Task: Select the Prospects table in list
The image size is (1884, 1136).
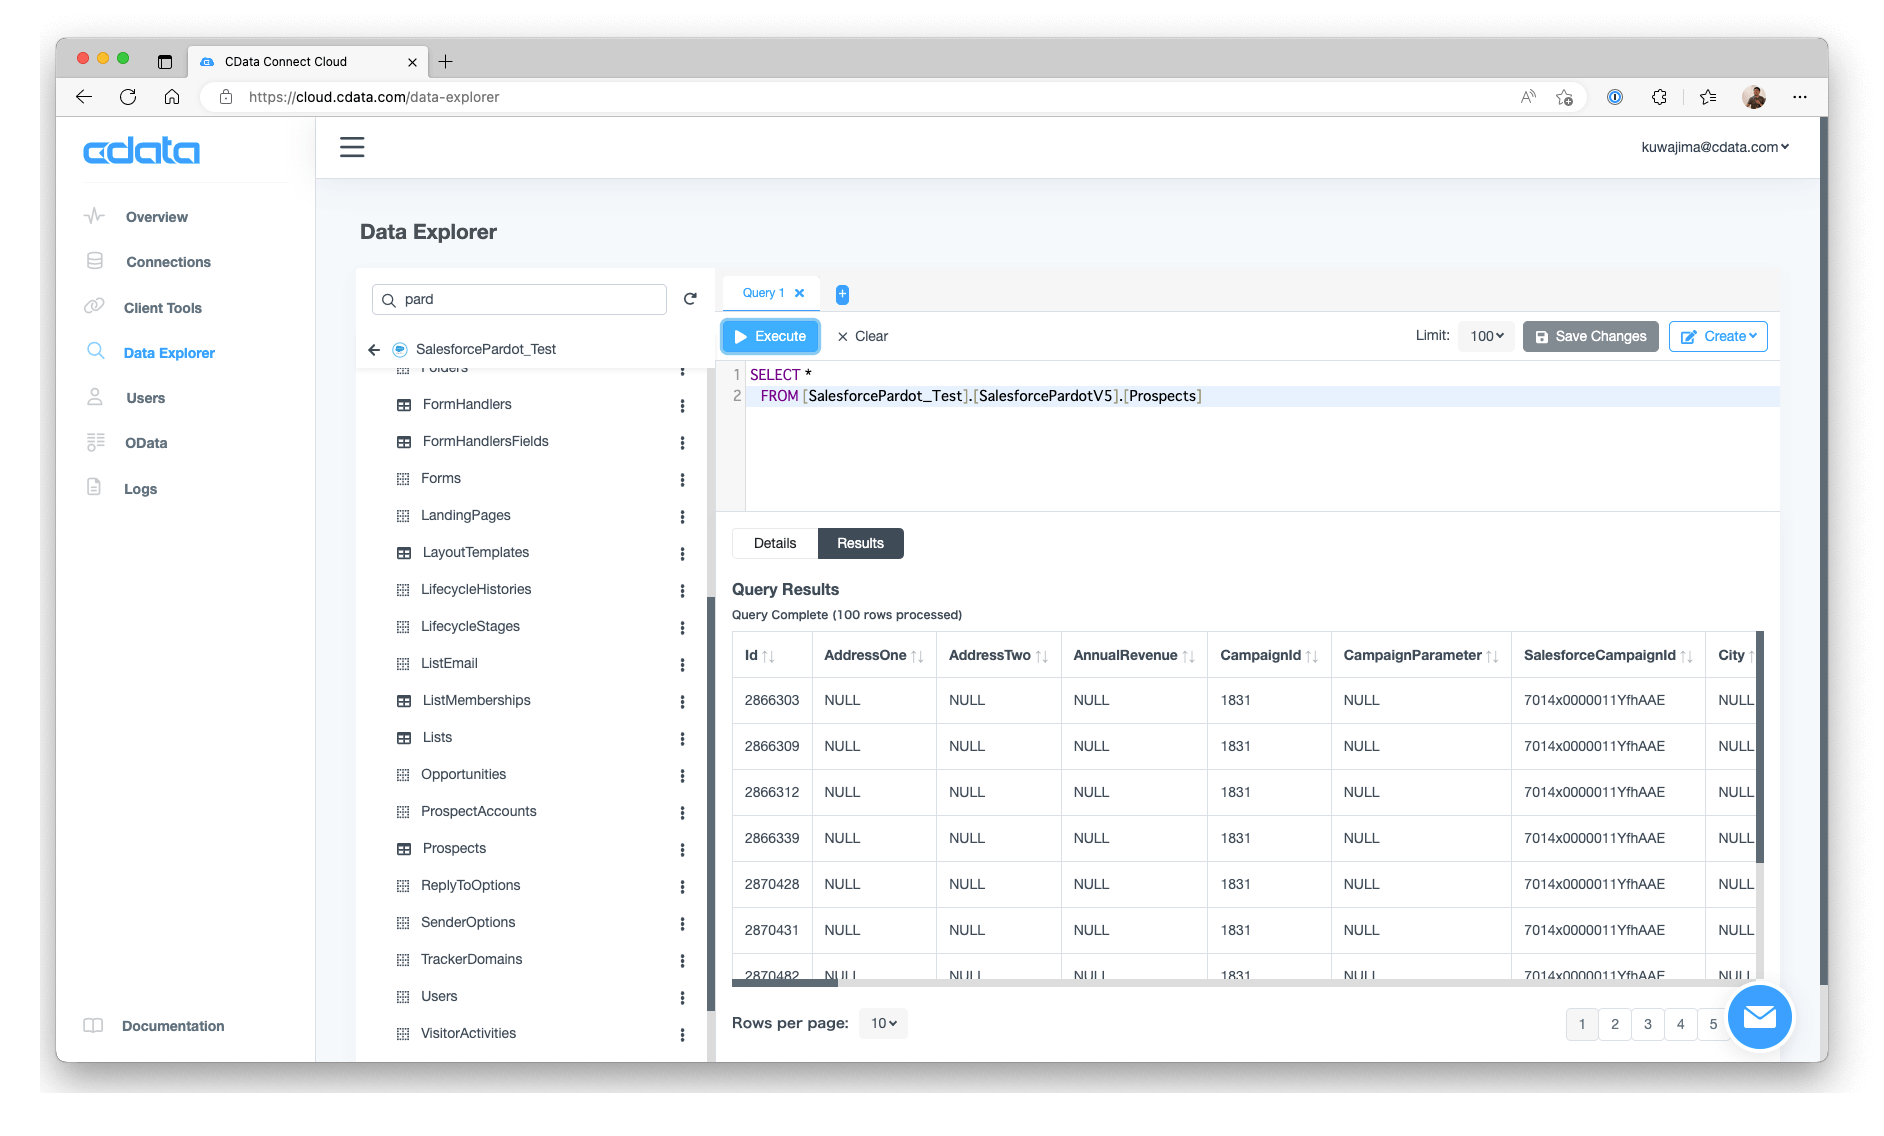Action: pyautogui.click(x=454, y=849)
